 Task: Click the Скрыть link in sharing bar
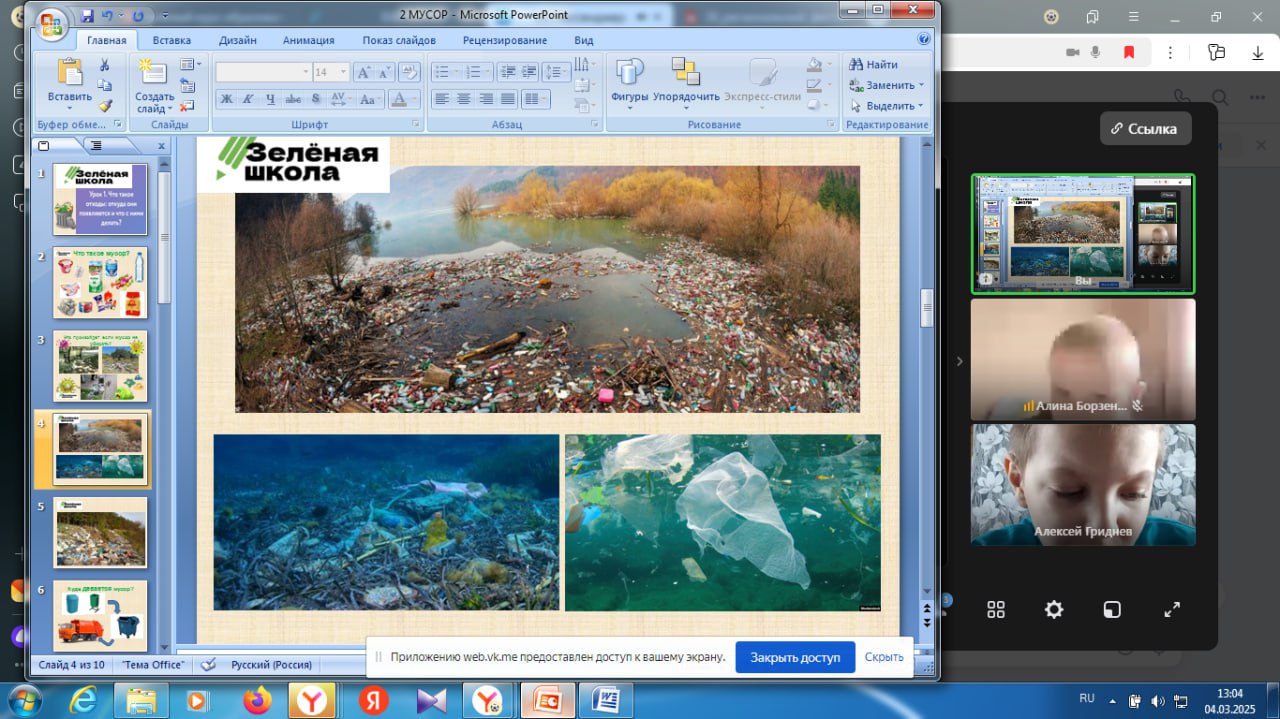coord(884,657)
